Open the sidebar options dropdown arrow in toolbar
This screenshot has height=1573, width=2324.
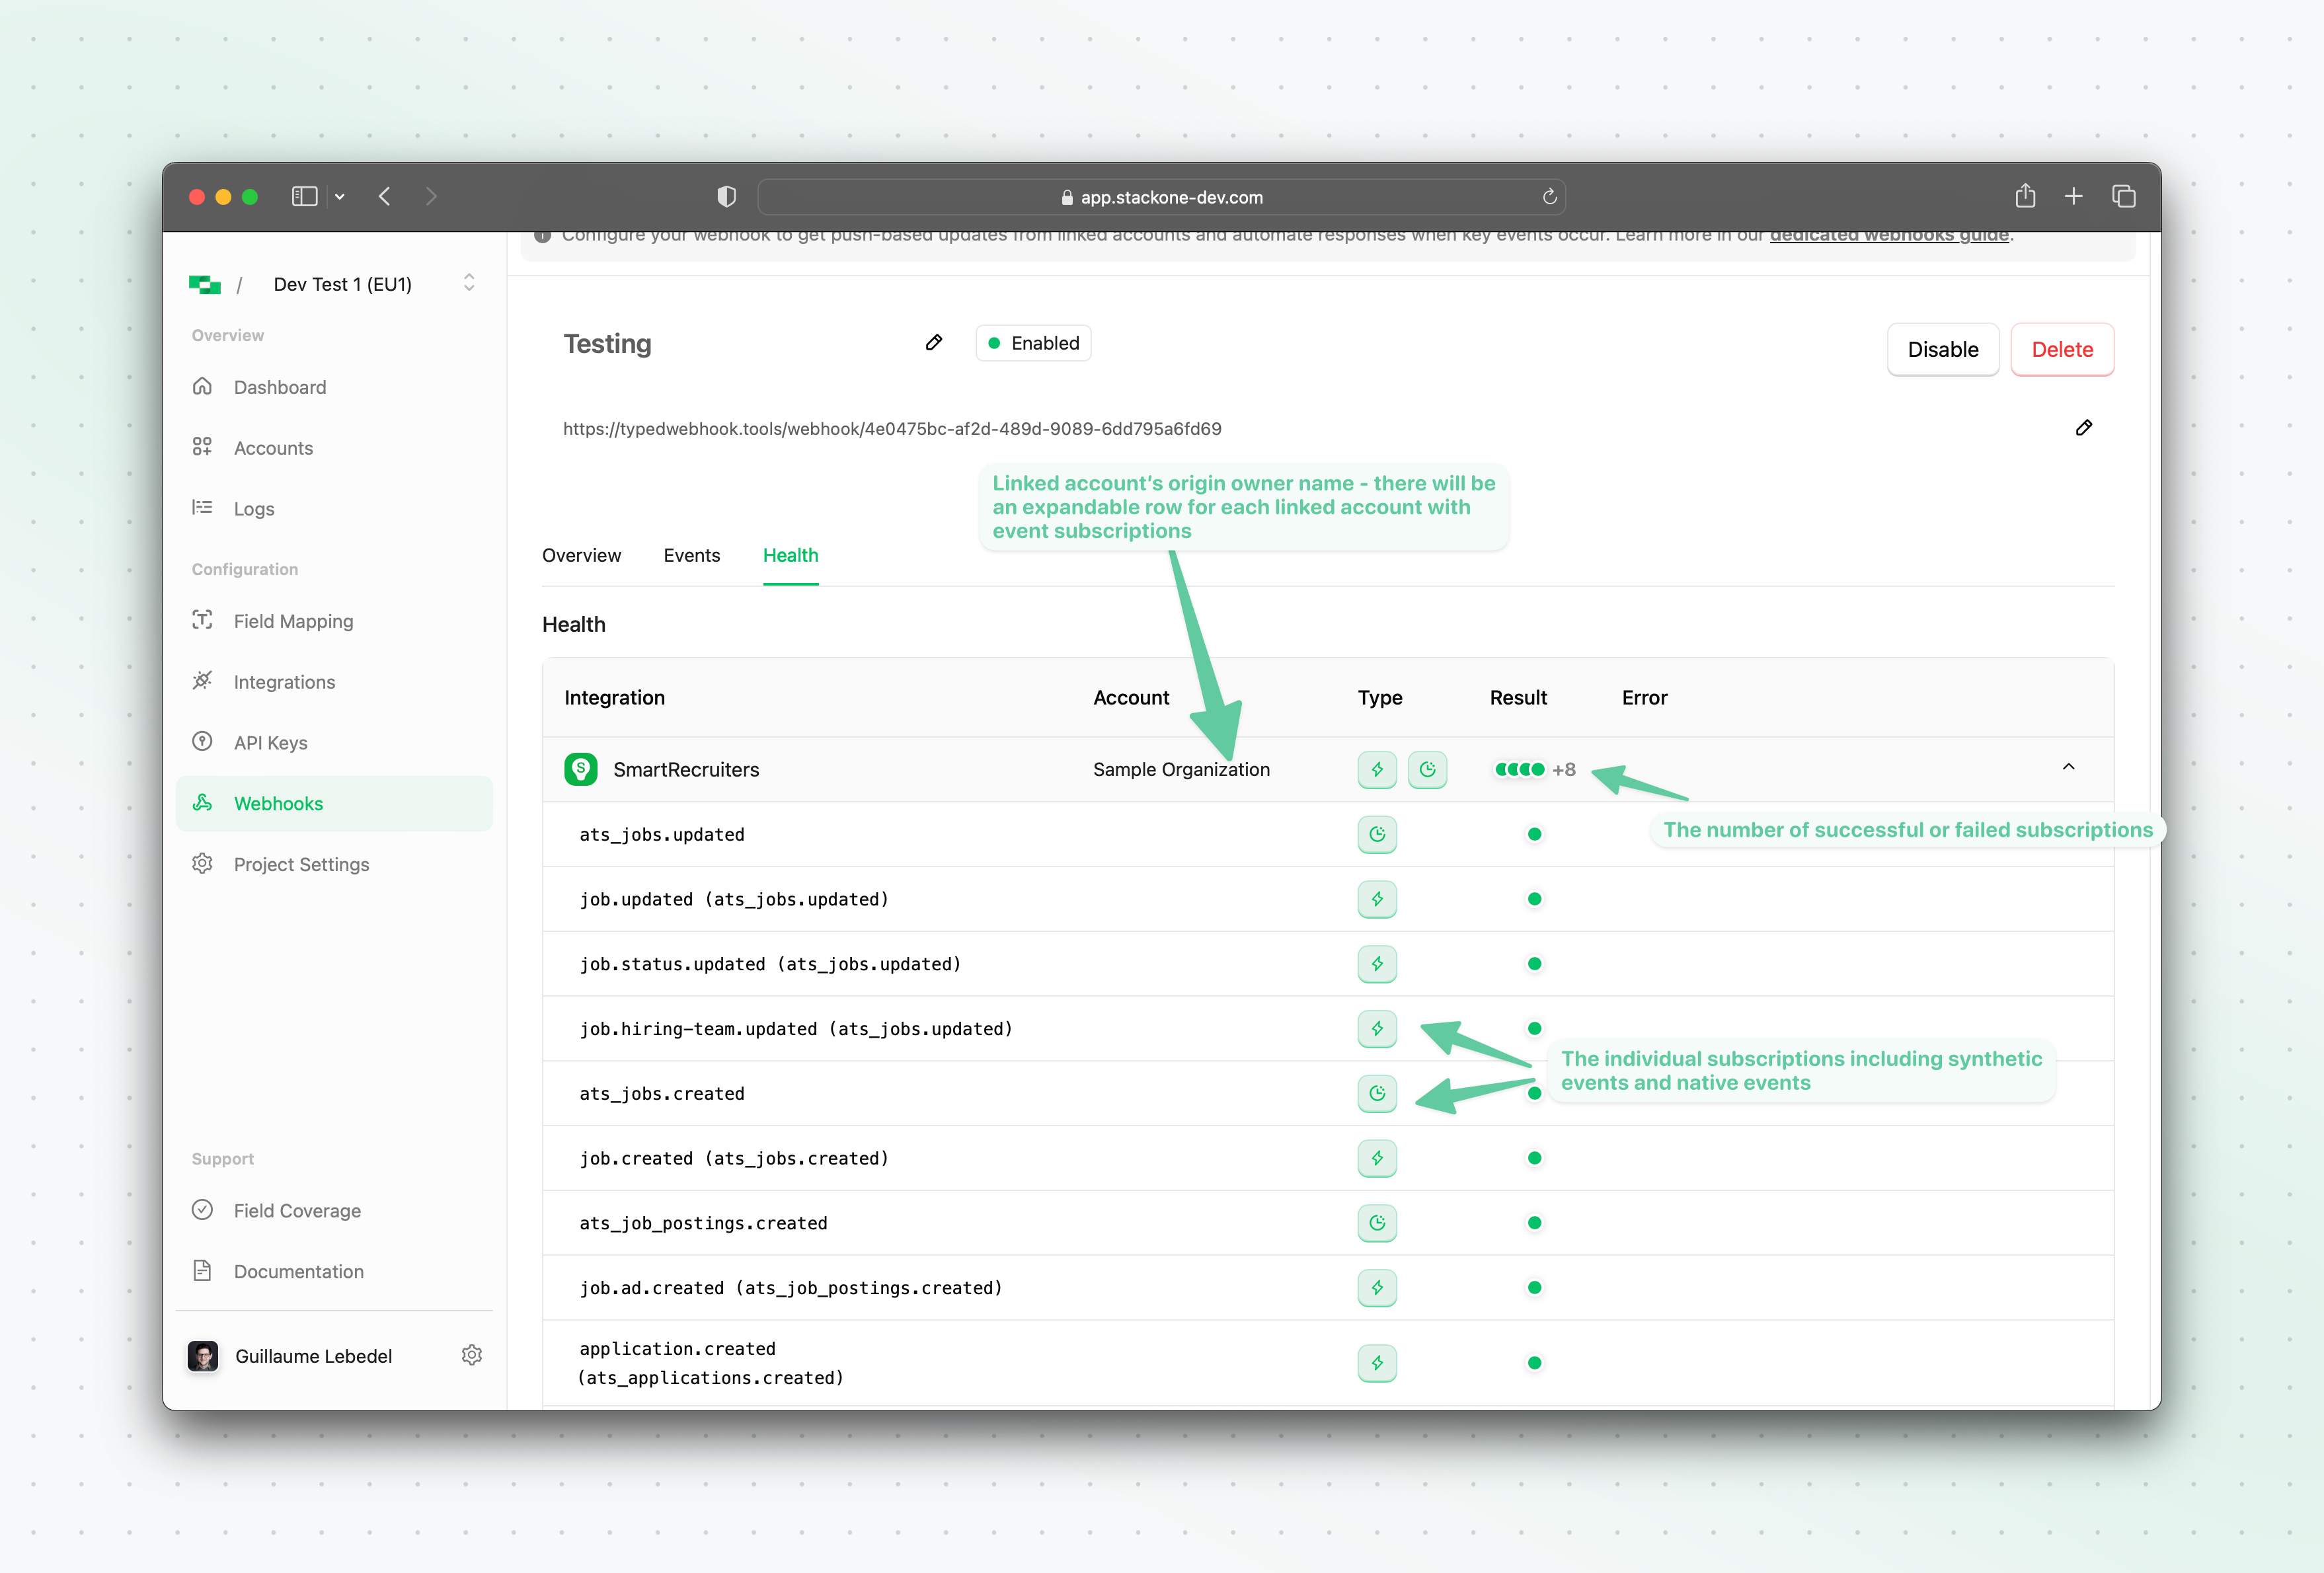pos(340,197)
